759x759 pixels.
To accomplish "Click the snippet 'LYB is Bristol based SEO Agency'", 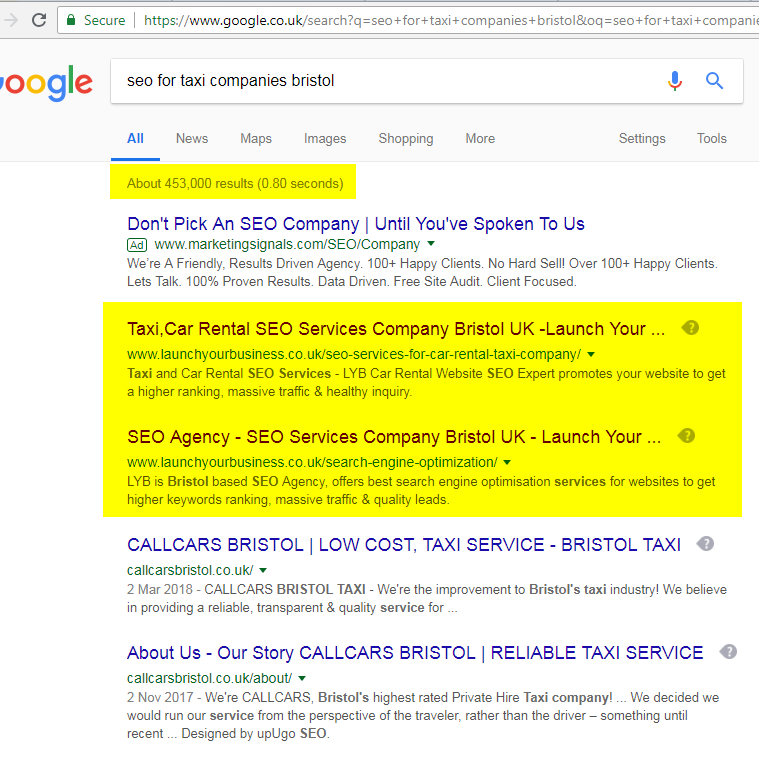I will pyautogui.click(x=421, y=490).
